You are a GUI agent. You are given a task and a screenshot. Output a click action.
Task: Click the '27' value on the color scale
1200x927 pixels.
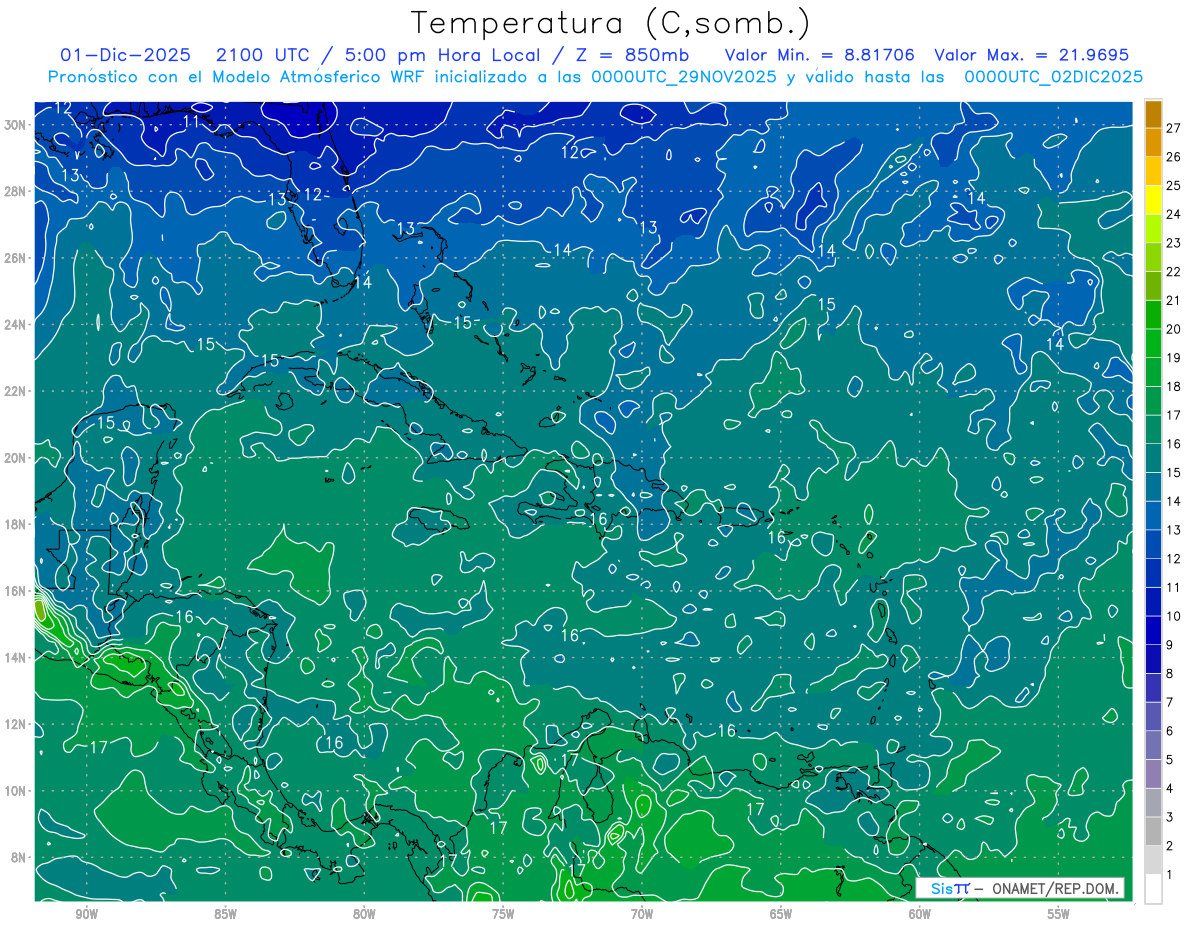[1173, 128]
